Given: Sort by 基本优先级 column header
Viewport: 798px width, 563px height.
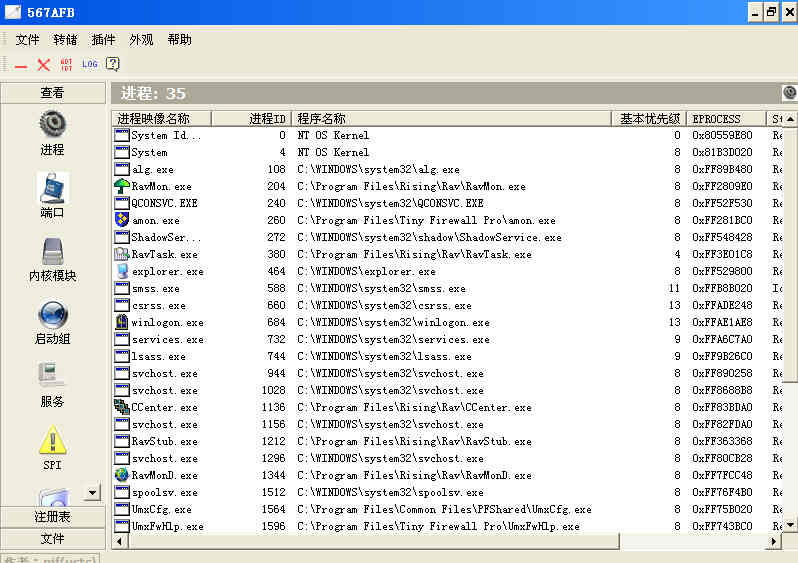Looking at the screenshot, I should coord(649,119).
